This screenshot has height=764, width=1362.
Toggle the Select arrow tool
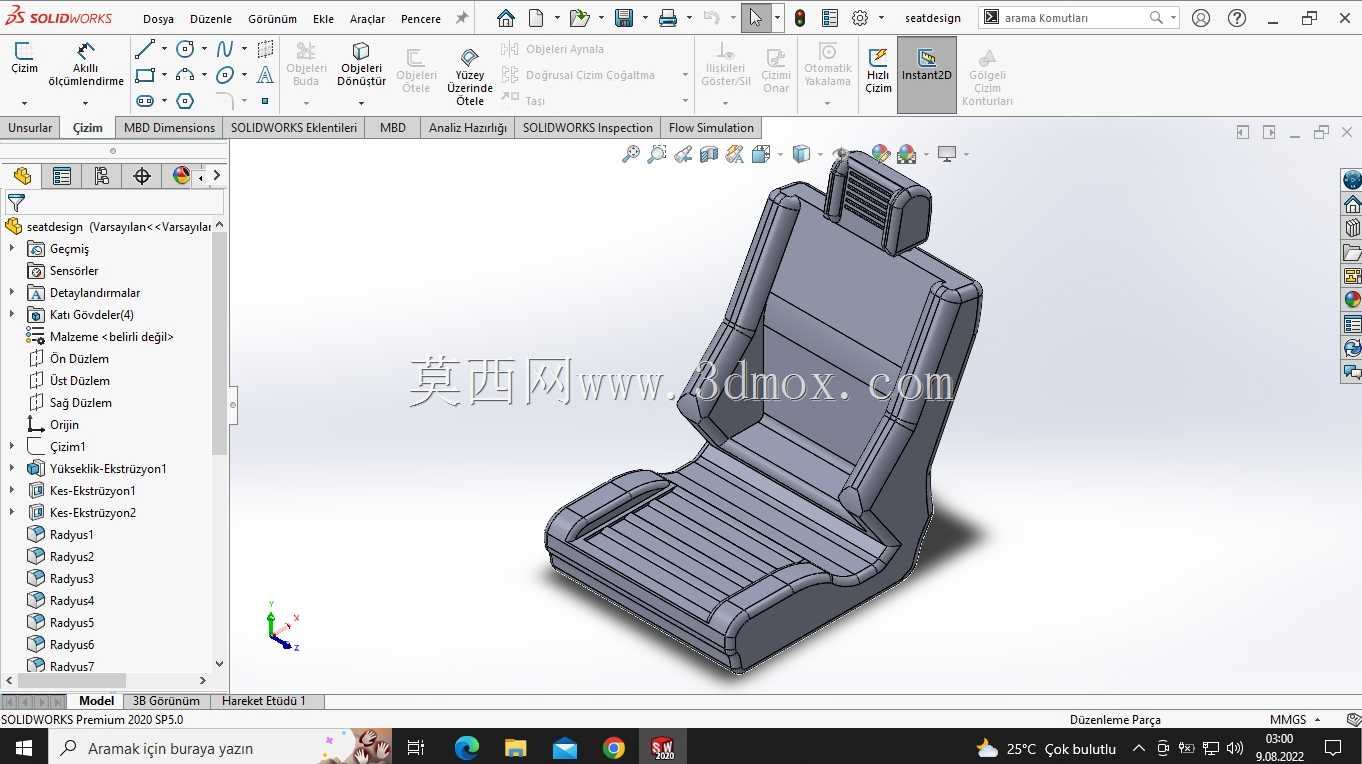pyautogui.click(x=756, y=18)
